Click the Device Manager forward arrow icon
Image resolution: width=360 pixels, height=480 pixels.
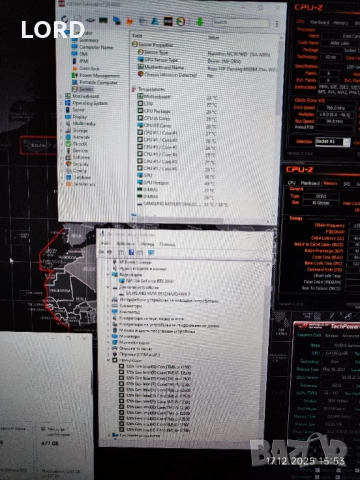[x=109, y=252]
